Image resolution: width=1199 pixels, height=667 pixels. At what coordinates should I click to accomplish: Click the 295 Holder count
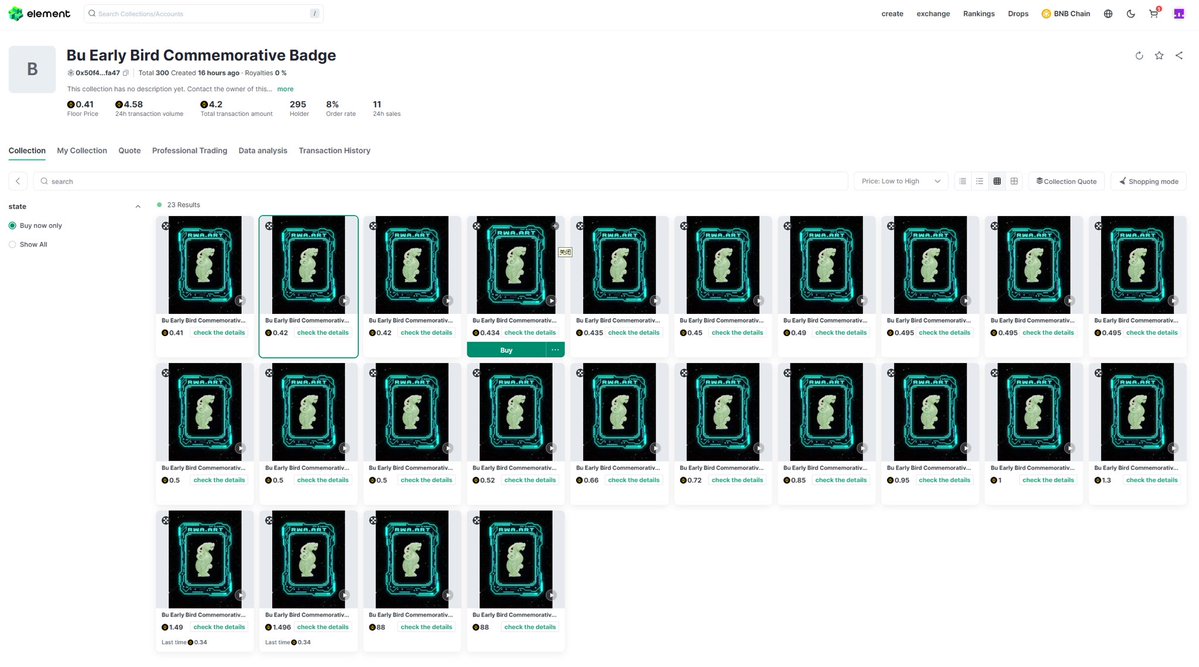pos(298,105)
